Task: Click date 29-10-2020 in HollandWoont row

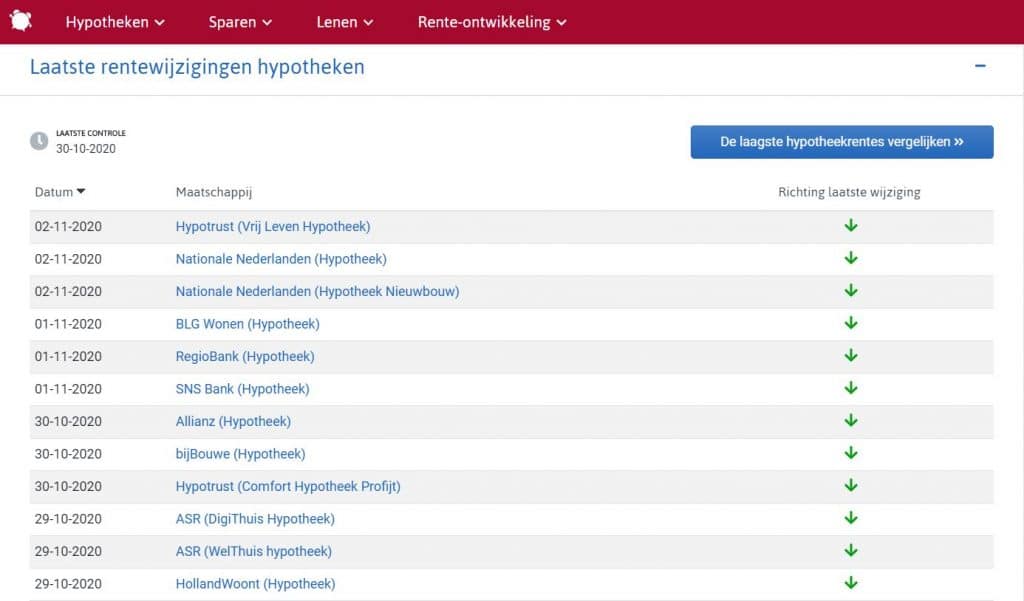Action: pos(68,584)
